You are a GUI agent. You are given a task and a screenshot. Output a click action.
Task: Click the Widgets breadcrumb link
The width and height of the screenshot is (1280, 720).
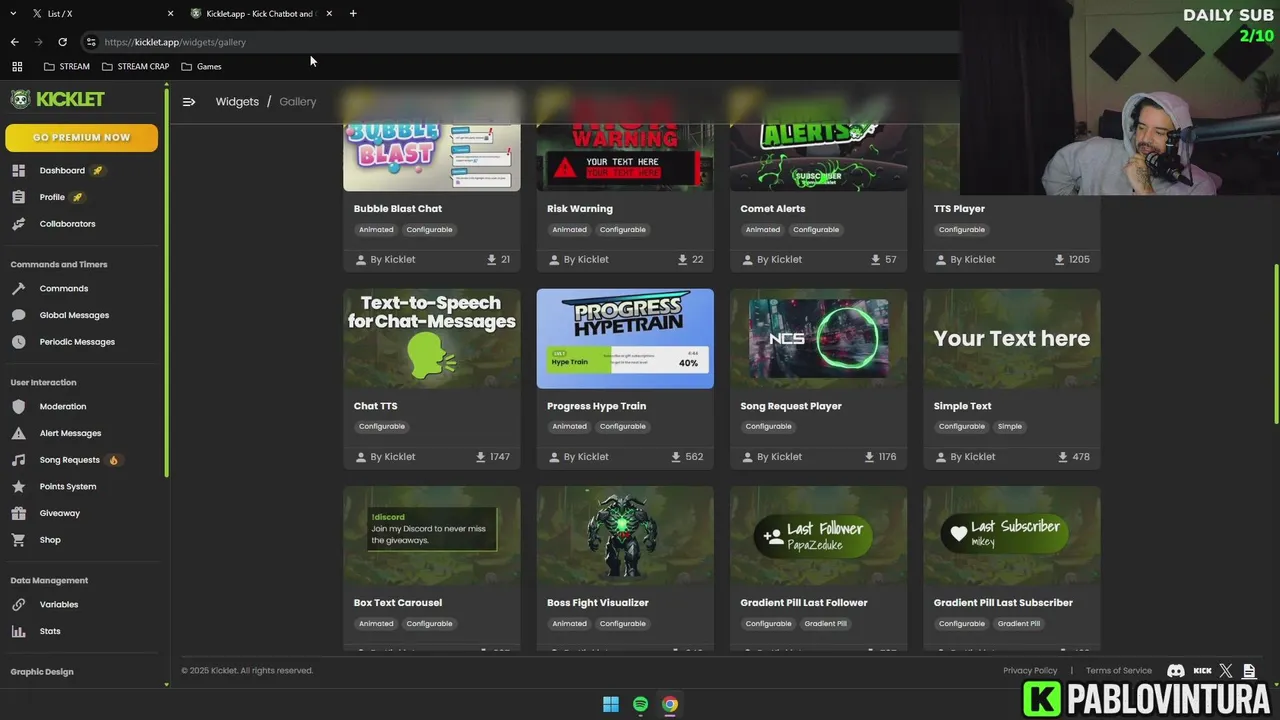(x=237, y=102)
